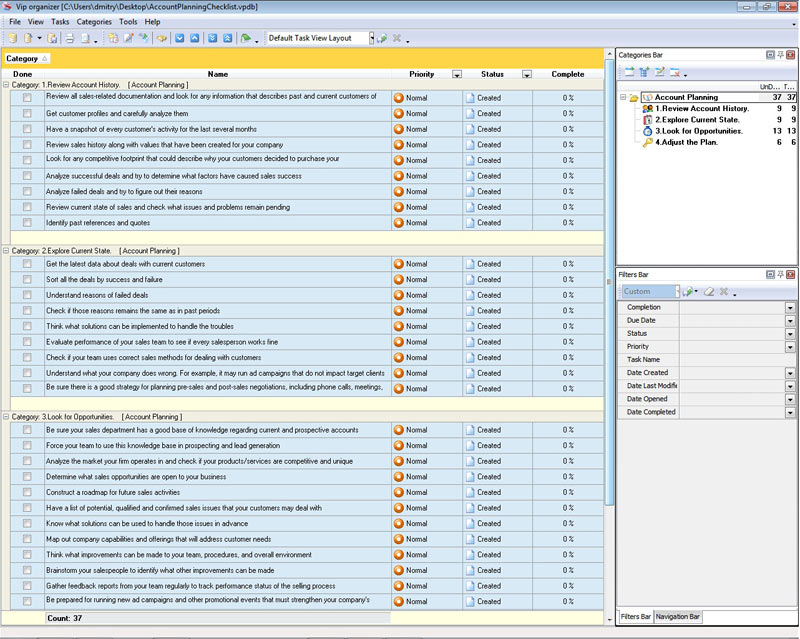Mark 'Construct a roadmap for future sales' done
Screen dimensions: 800x639
click(27, 493)
